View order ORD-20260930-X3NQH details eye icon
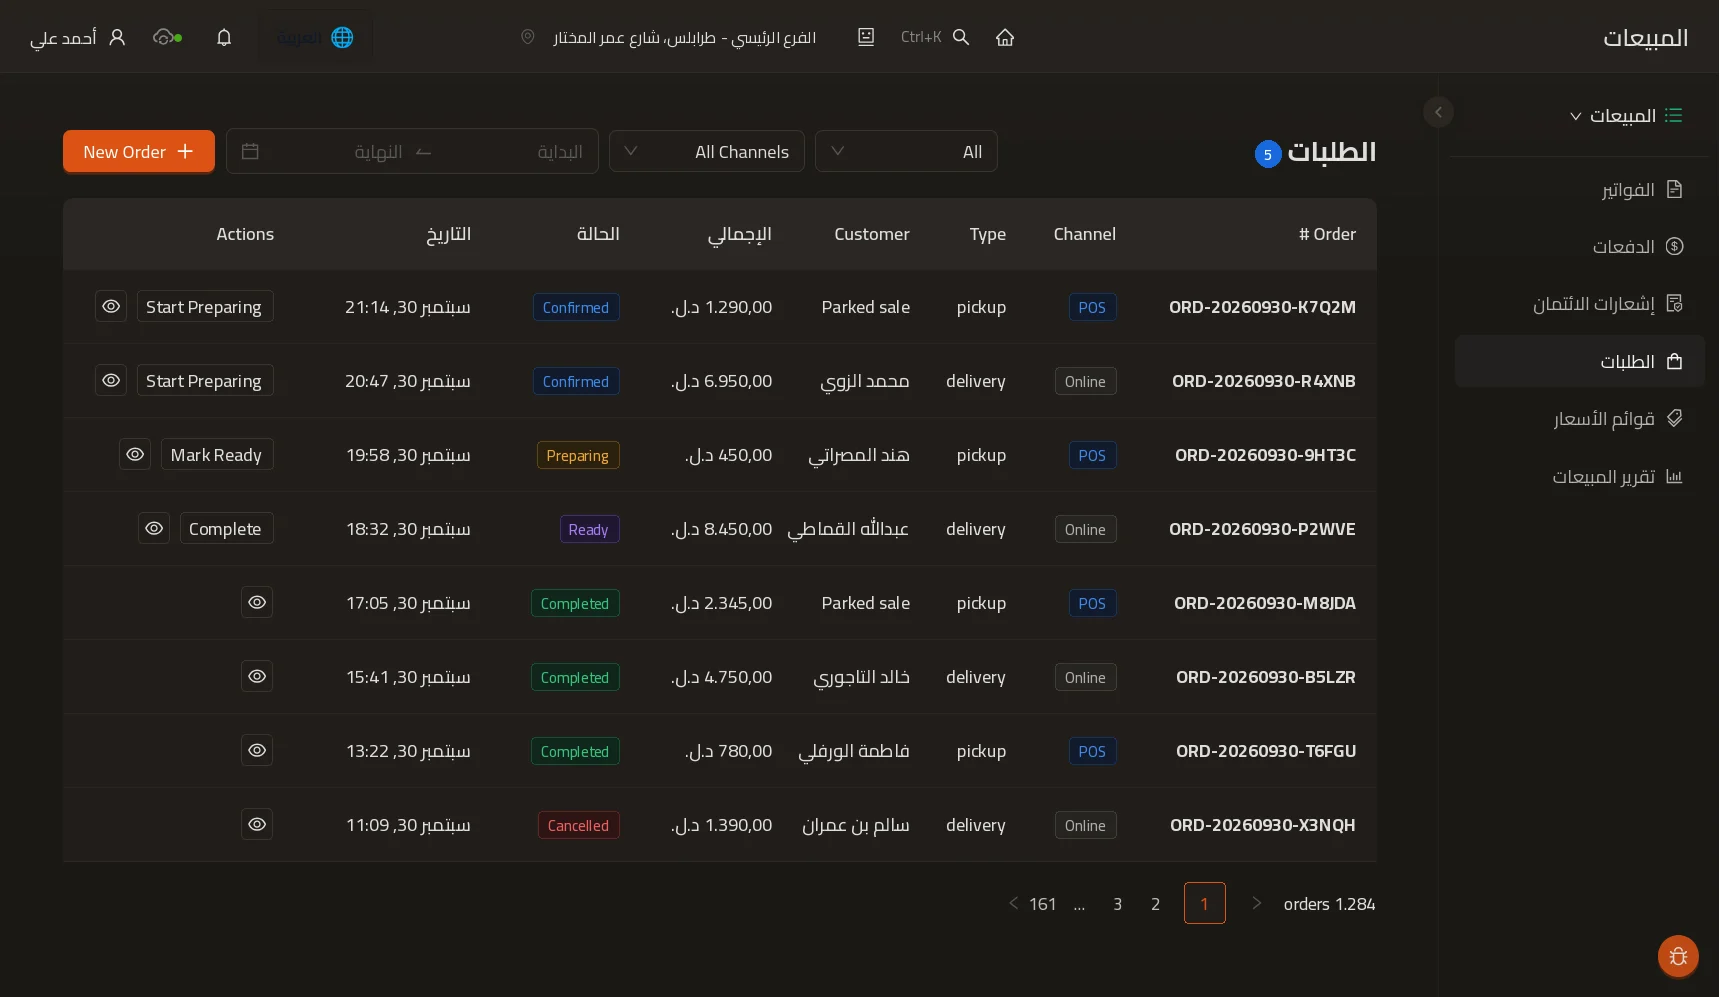 tap(257, 824)
